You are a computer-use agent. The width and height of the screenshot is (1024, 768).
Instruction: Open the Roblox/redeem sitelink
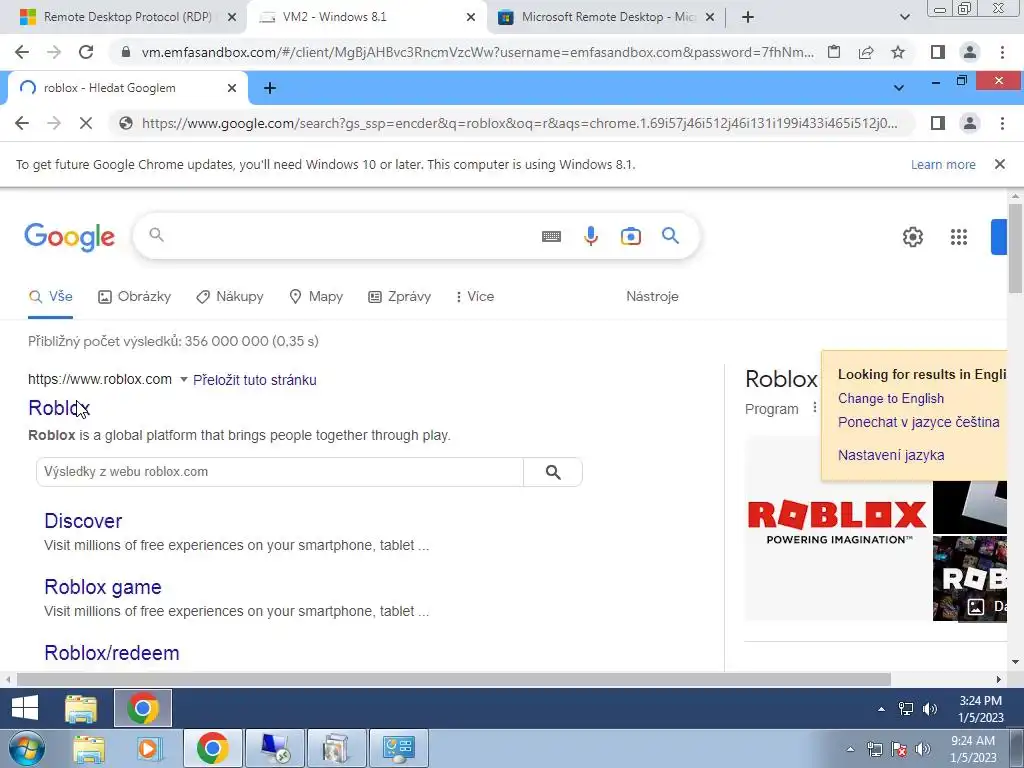[112, 653]
